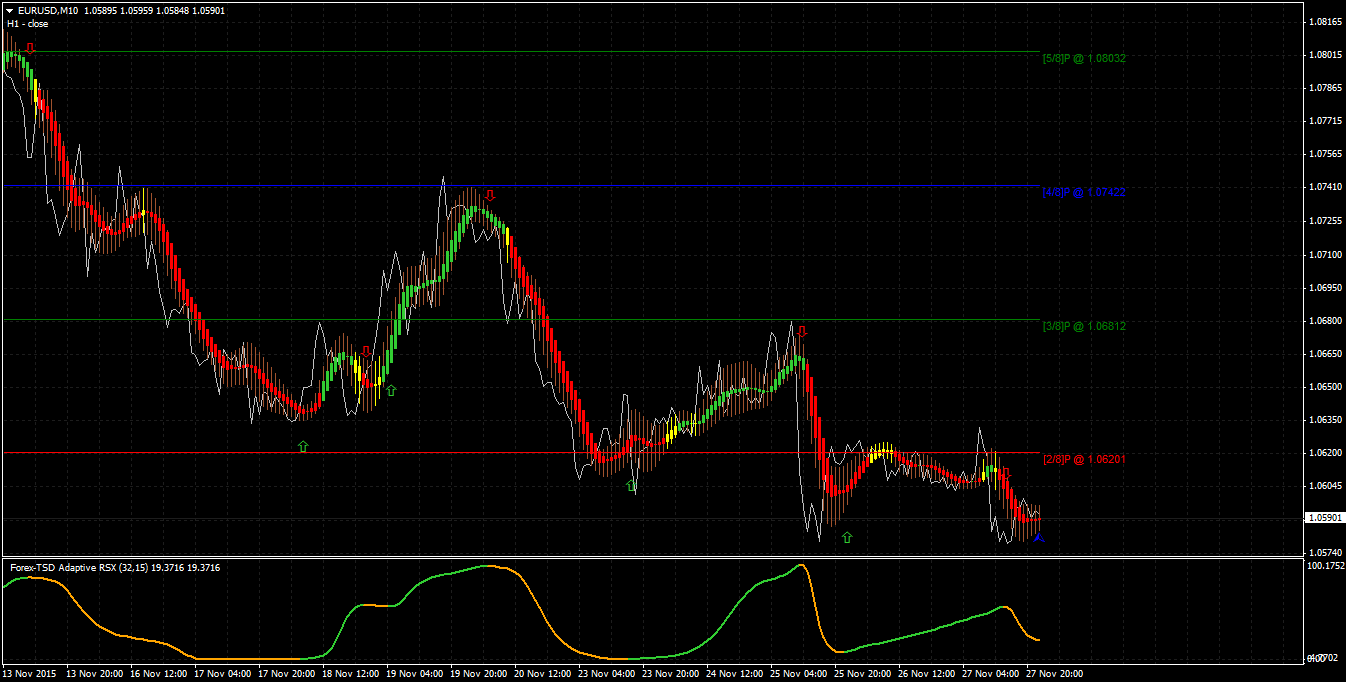Click 100.1752 on the RSX indicator scale
Viewport: 1346px width, 682px height.
pos(1326,566)
